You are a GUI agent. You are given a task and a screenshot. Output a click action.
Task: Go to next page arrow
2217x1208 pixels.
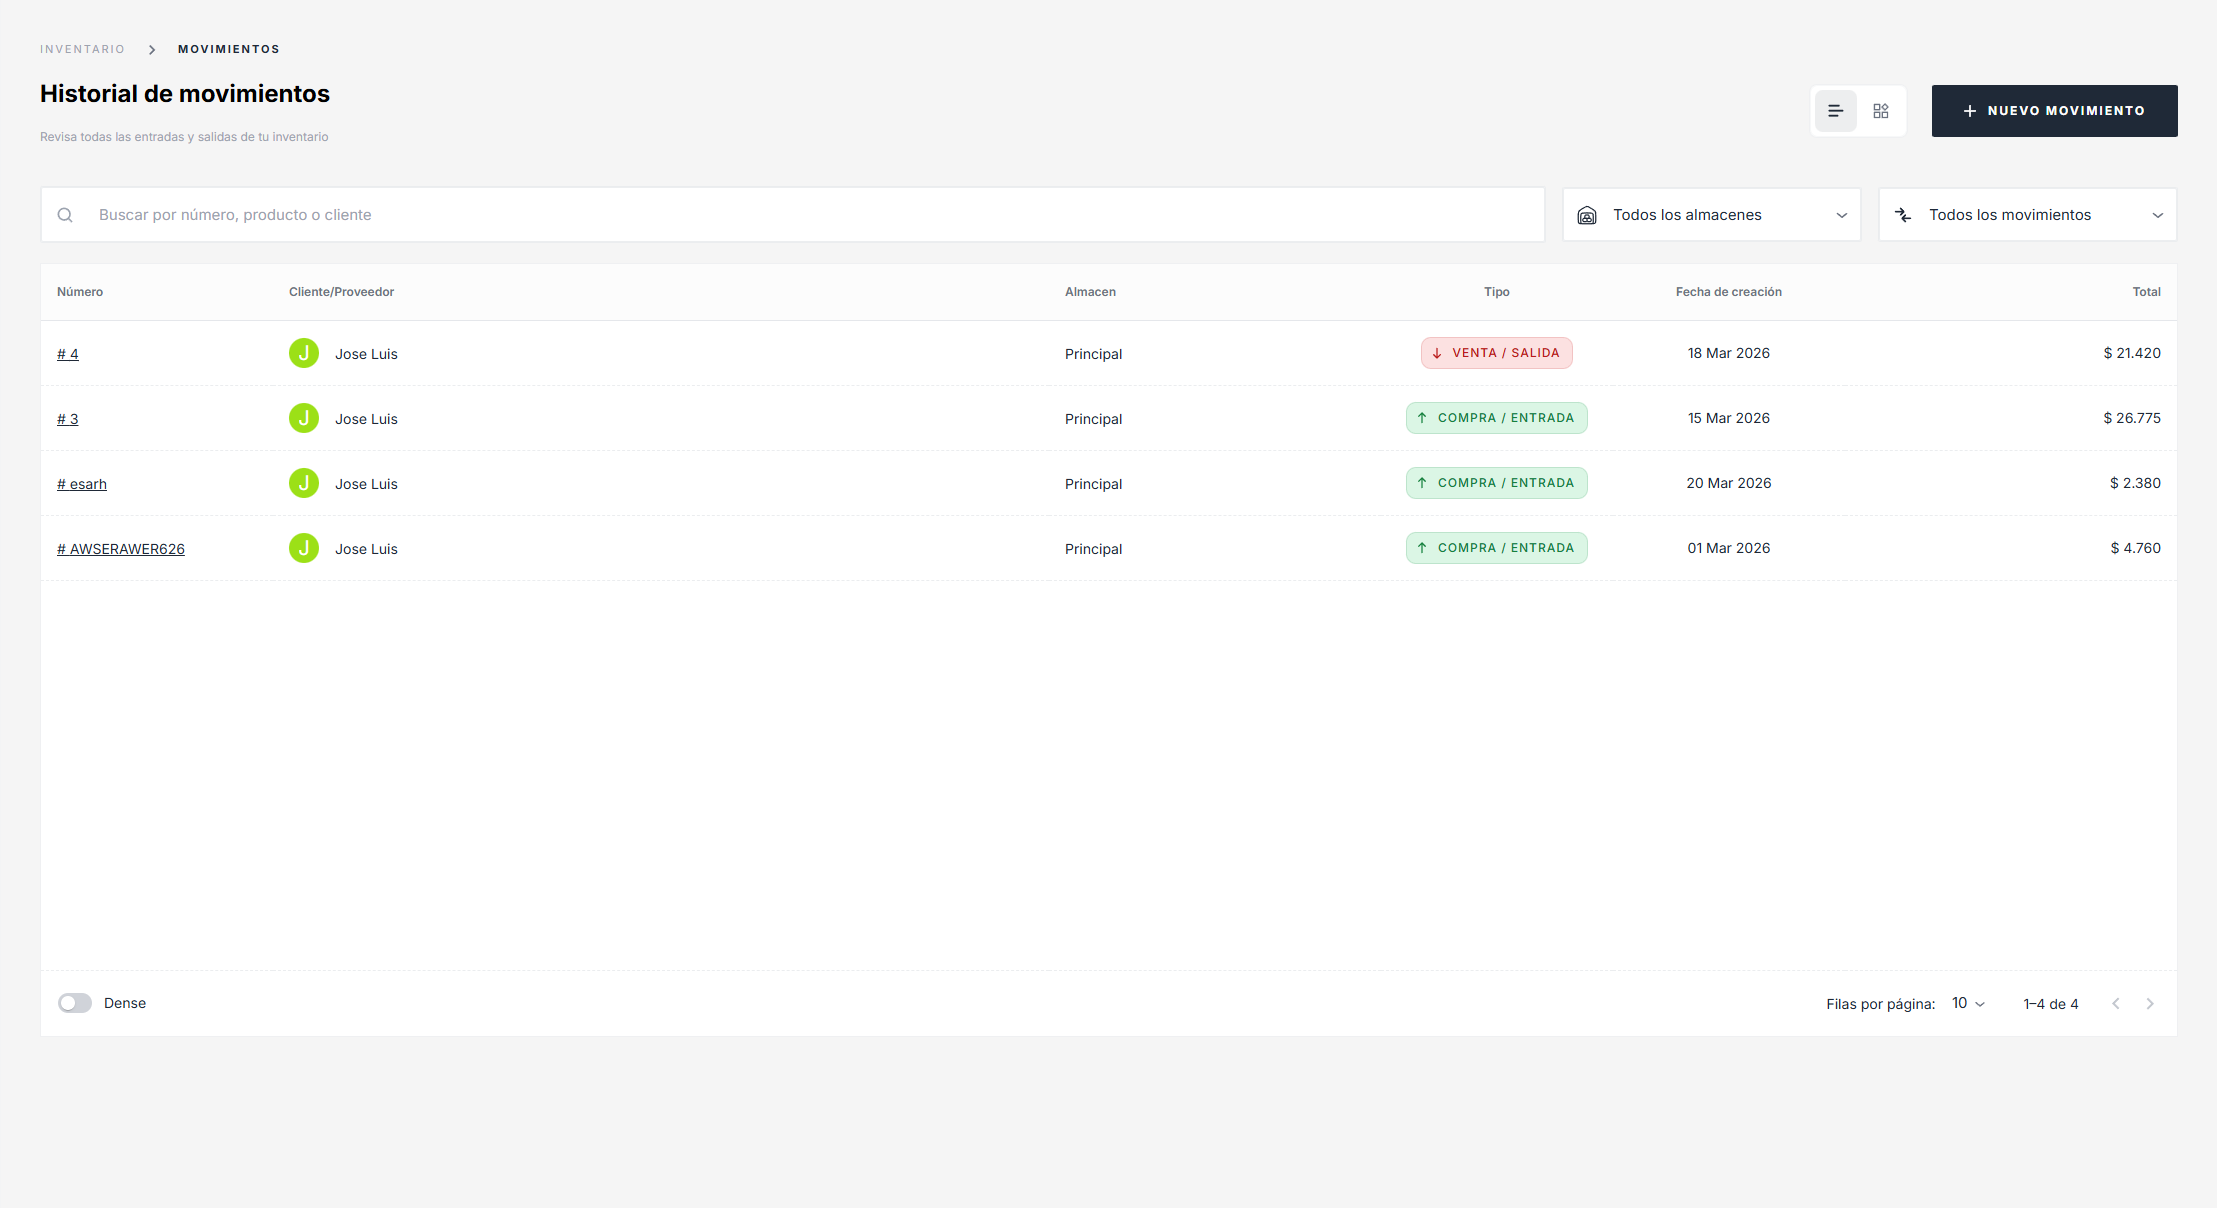tap(2150, 1004)
